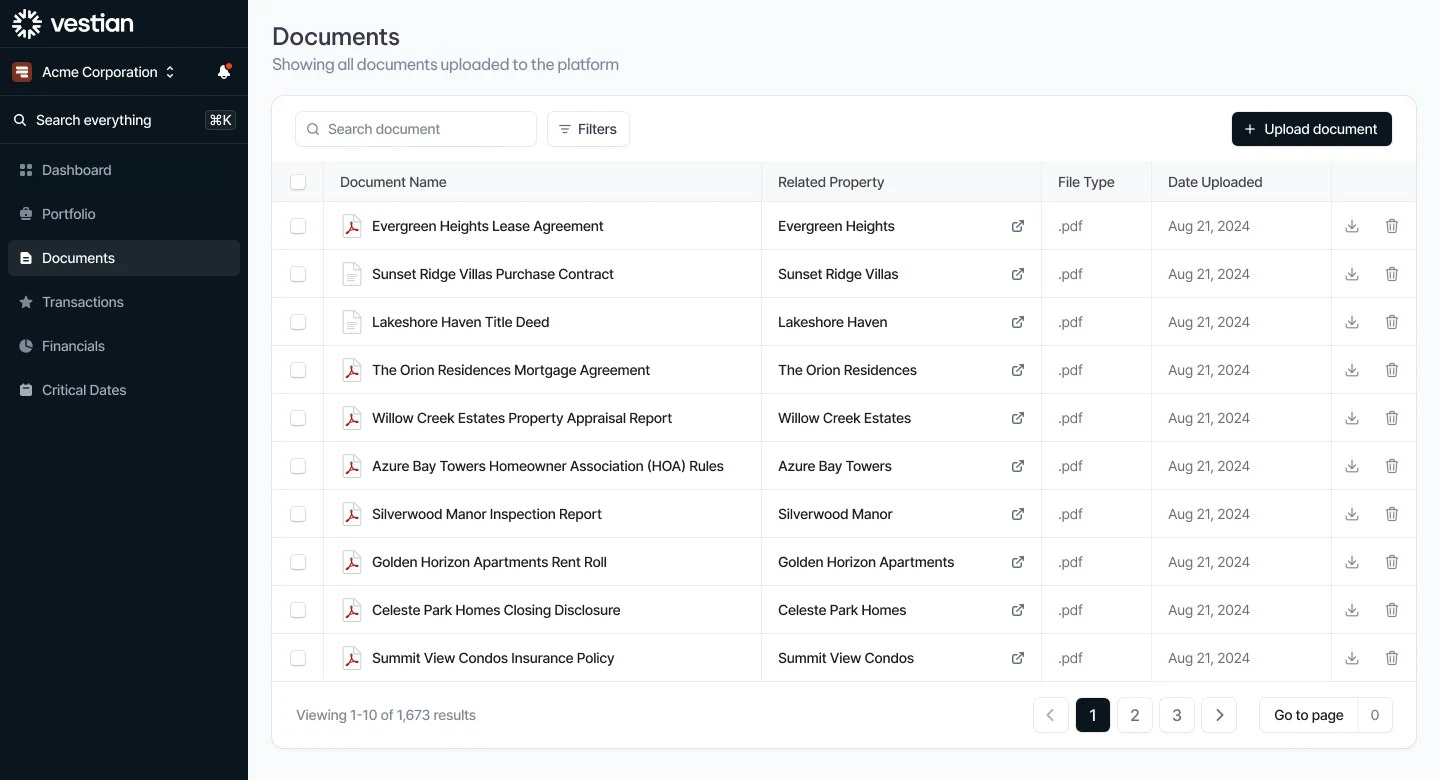Viewport: 1440px width, 780px height.
Task: Download Lakeshore Haven Title Deed
Action: [1352, 322]
